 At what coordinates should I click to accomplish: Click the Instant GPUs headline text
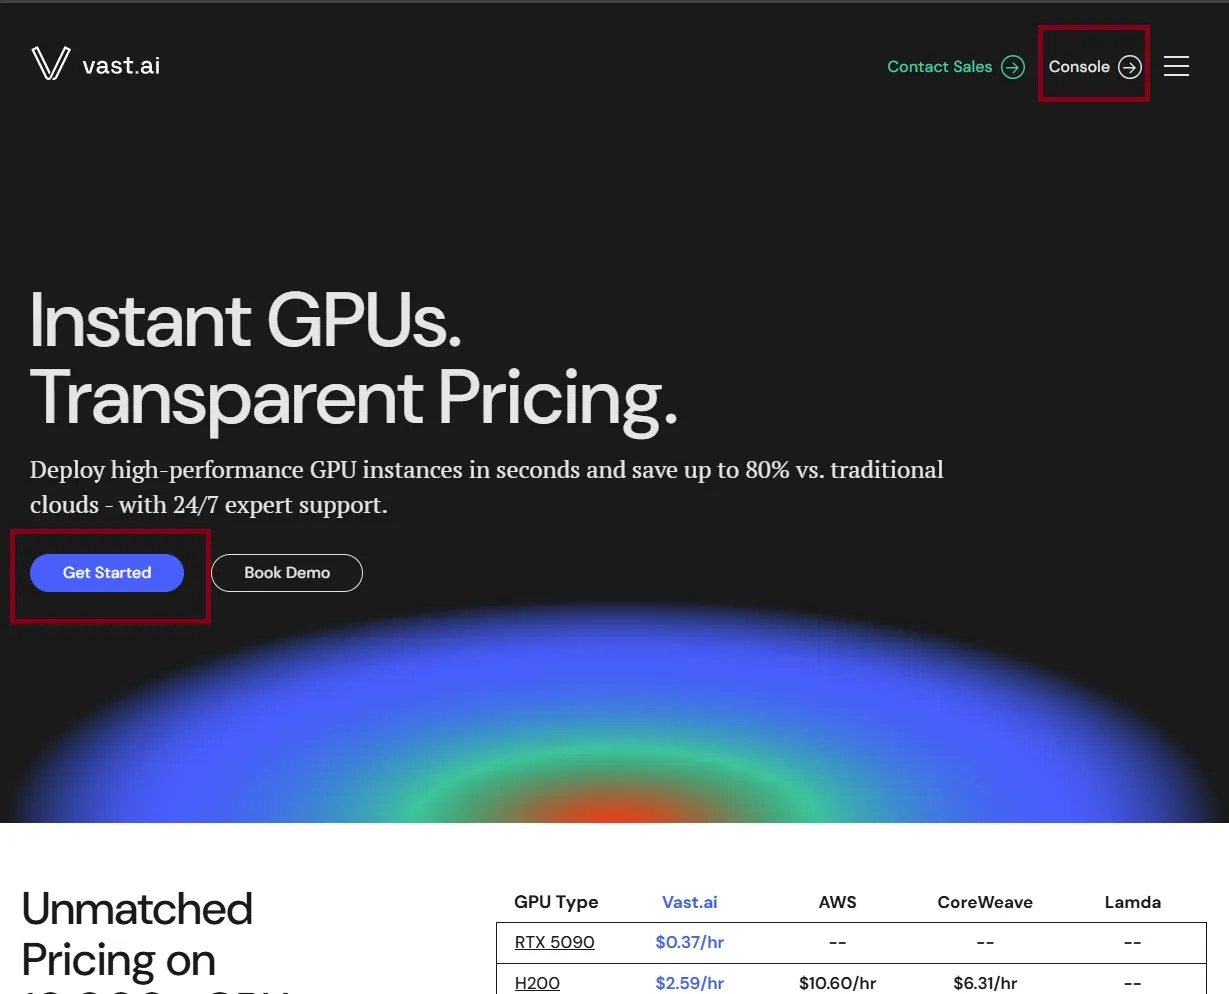(x=246, y=320)
